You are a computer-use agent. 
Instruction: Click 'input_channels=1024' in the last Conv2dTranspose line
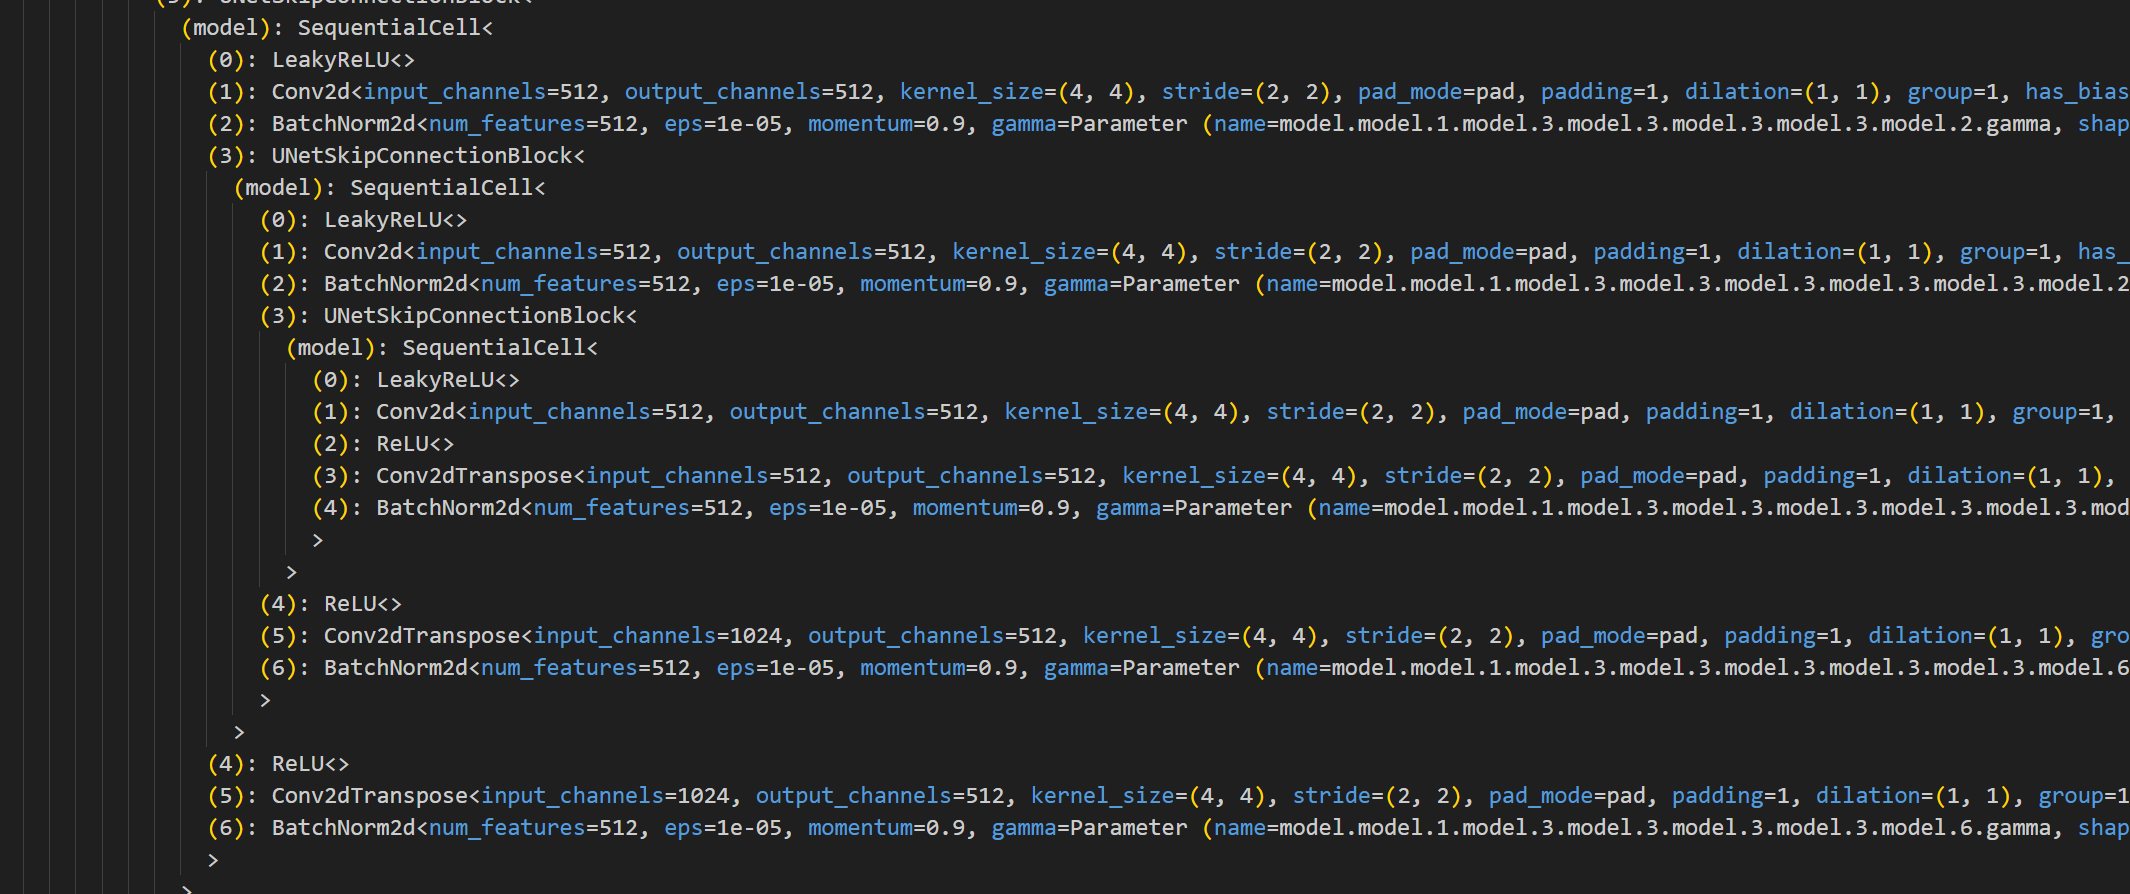606,795
